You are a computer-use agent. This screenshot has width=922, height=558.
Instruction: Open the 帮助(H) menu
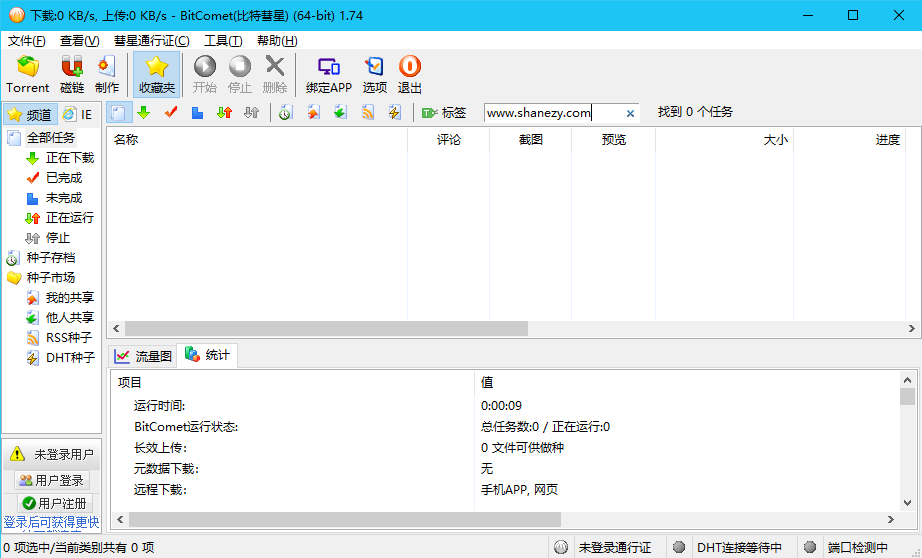277,41
